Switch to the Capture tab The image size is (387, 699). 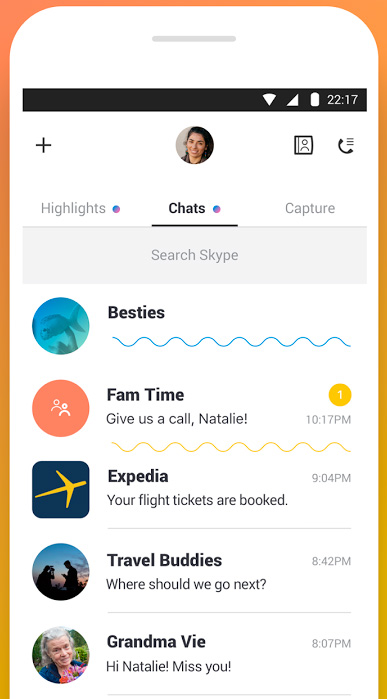tap(310, 208)
